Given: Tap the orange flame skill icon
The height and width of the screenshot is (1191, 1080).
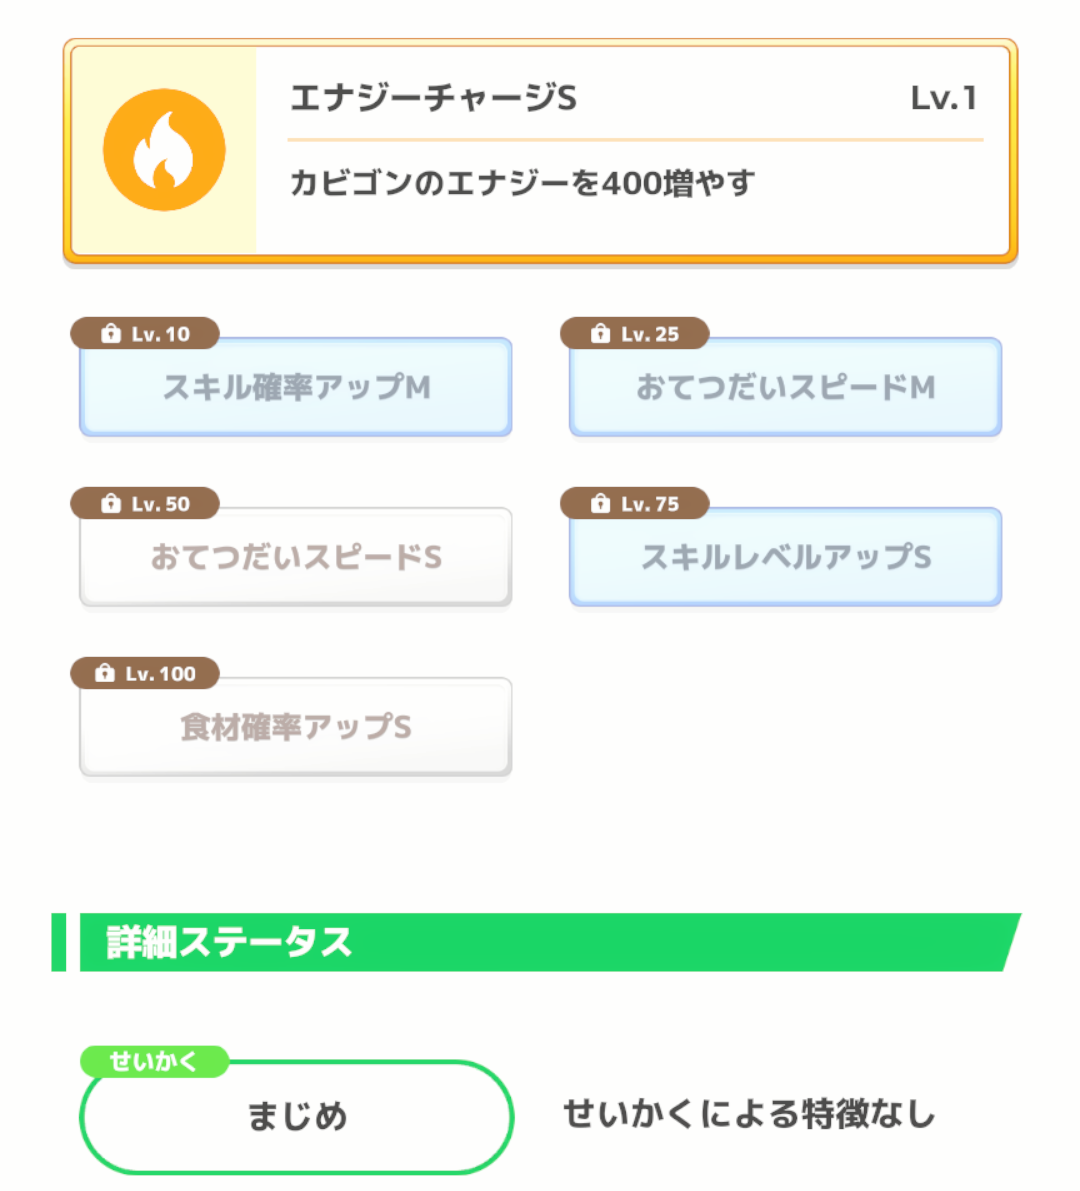Looking at the screenshot, I should click(x=164, y=150).
